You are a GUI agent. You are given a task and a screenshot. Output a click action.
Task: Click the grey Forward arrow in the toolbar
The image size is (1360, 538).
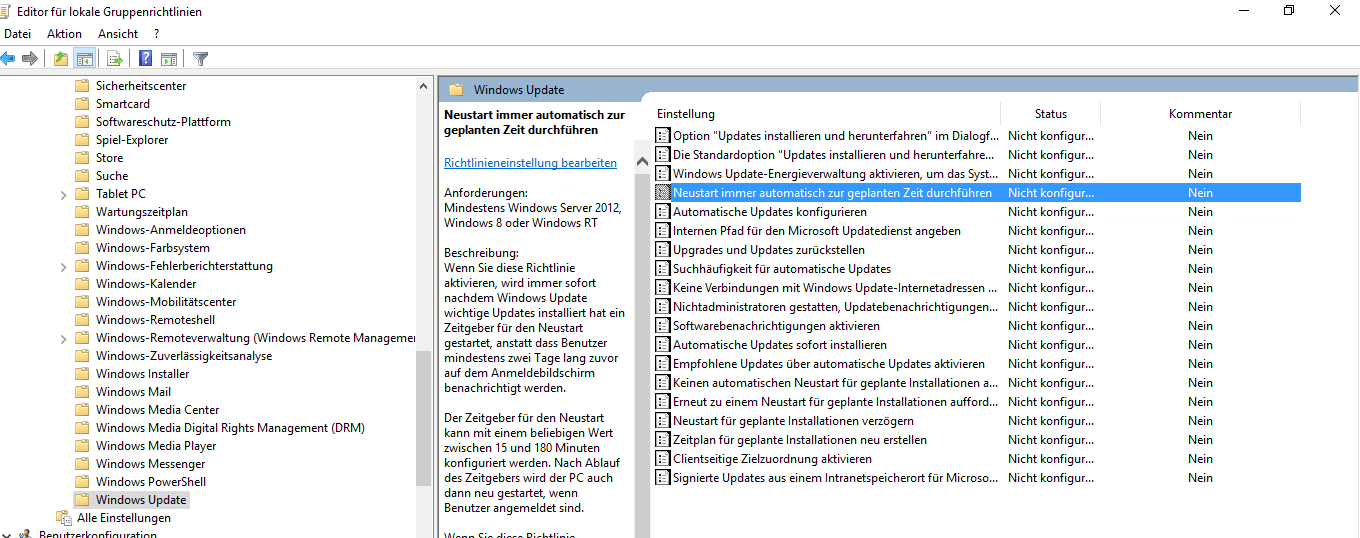click(x=30, y=59)
